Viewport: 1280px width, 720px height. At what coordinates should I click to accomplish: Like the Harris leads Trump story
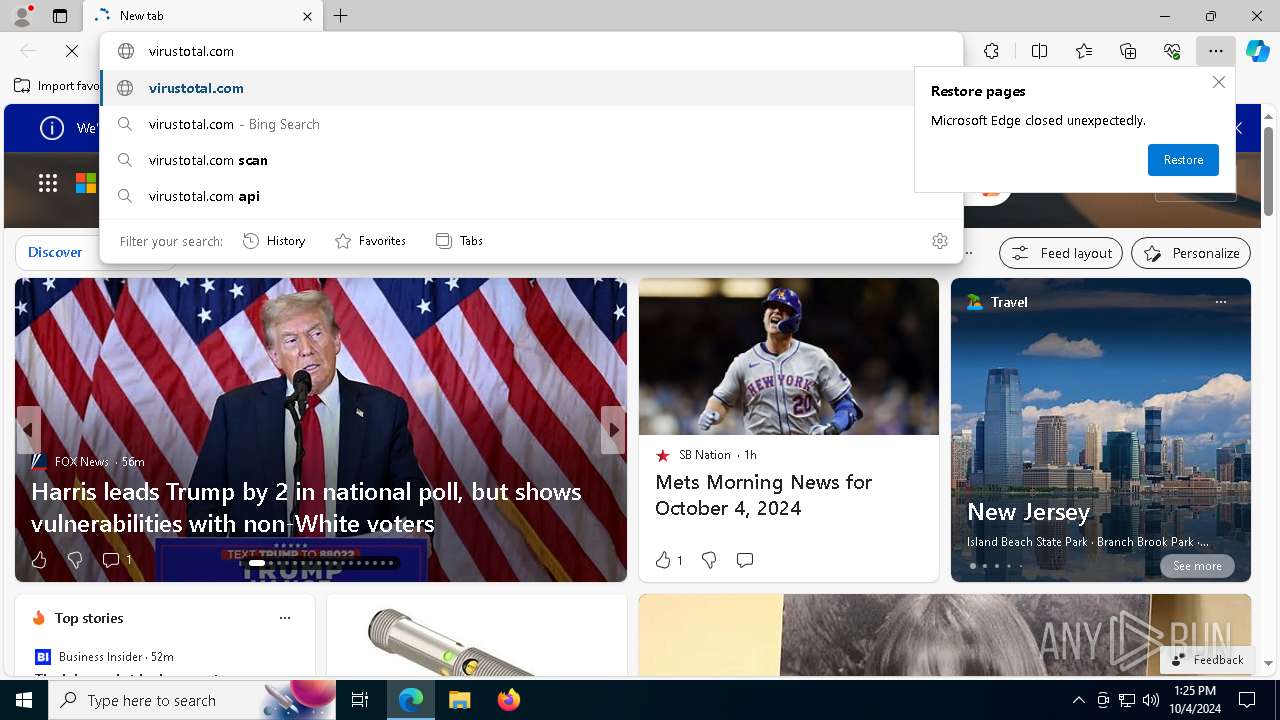tap(39, 560)
